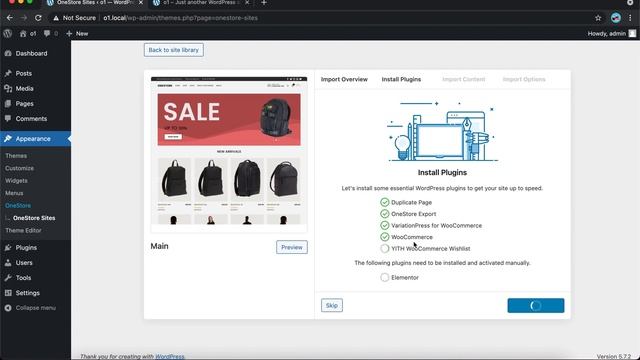Image resolution: width=640 pixels, height=360 pixels.
Task: Open OneStore submenu item
Action: (18, 206)
